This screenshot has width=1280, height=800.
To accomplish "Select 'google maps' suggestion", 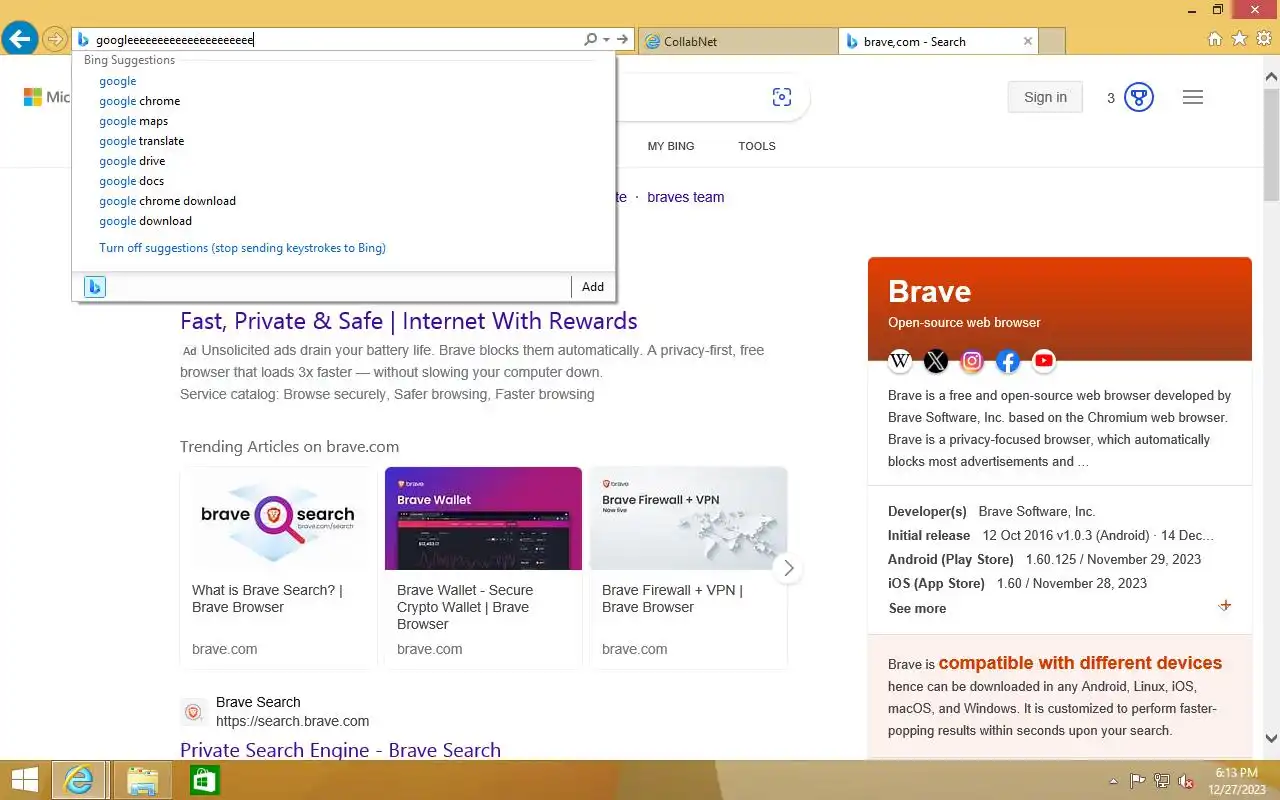I will (134, 121).
